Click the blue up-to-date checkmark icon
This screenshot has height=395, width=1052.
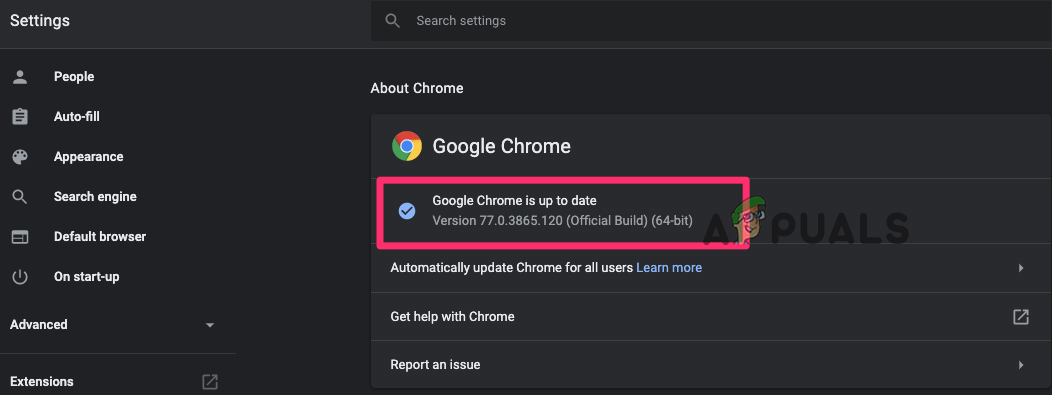point(407,211)
